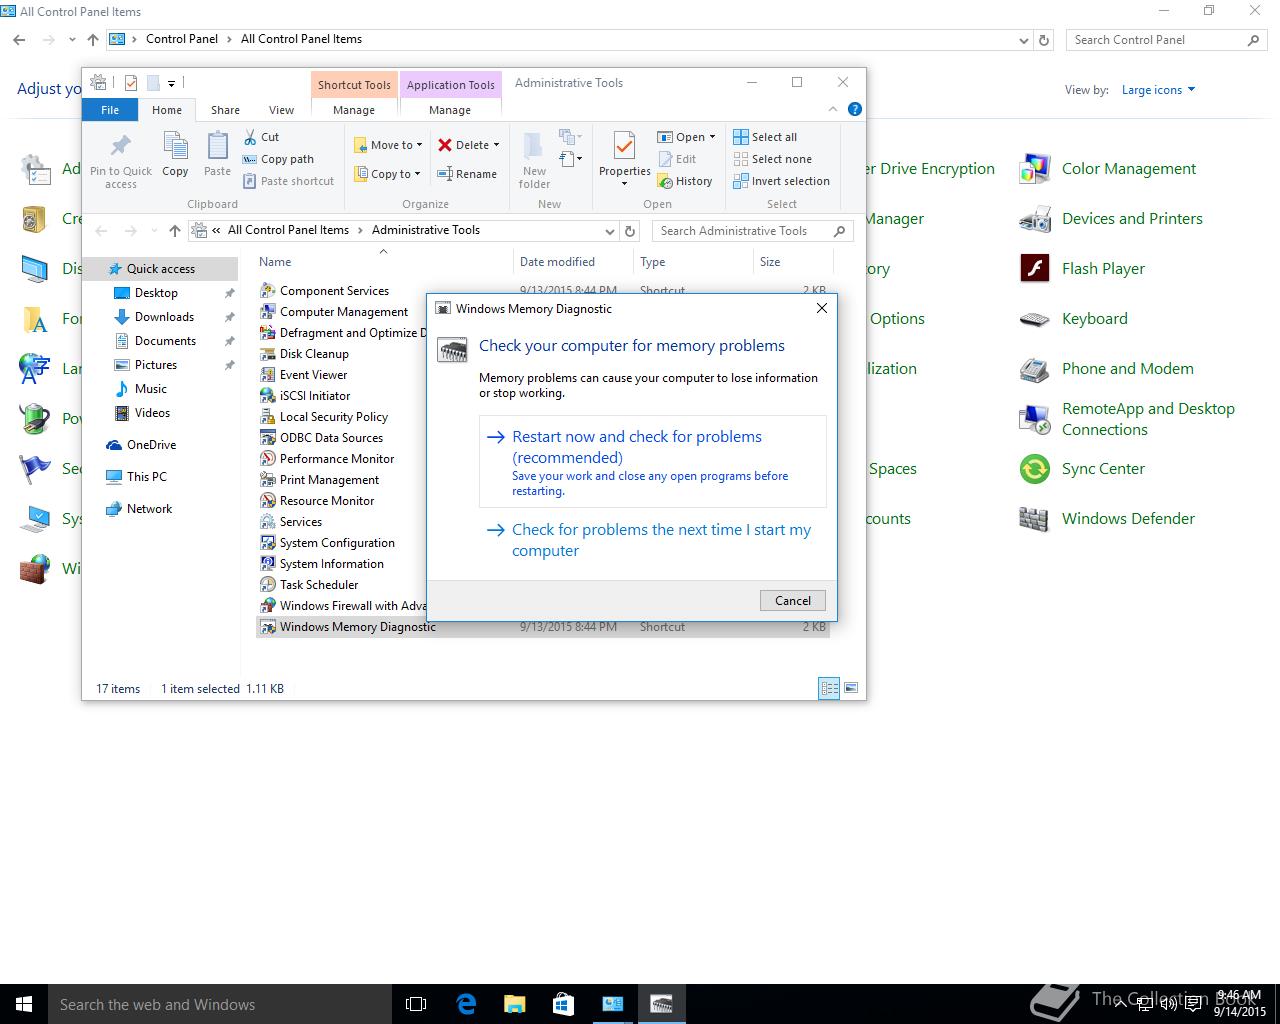Image resolution: width=1280 pixels, height=1024 pixels.
Task: Click Pin to Quick access icon
Action: tap(121, 147)
